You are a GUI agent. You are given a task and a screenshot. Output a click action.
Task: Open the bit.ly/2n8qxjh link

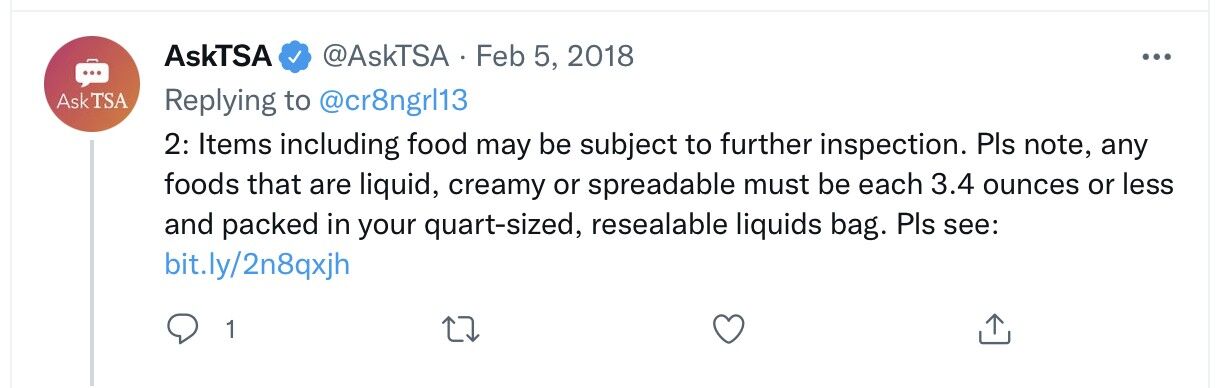coord(257,265)
